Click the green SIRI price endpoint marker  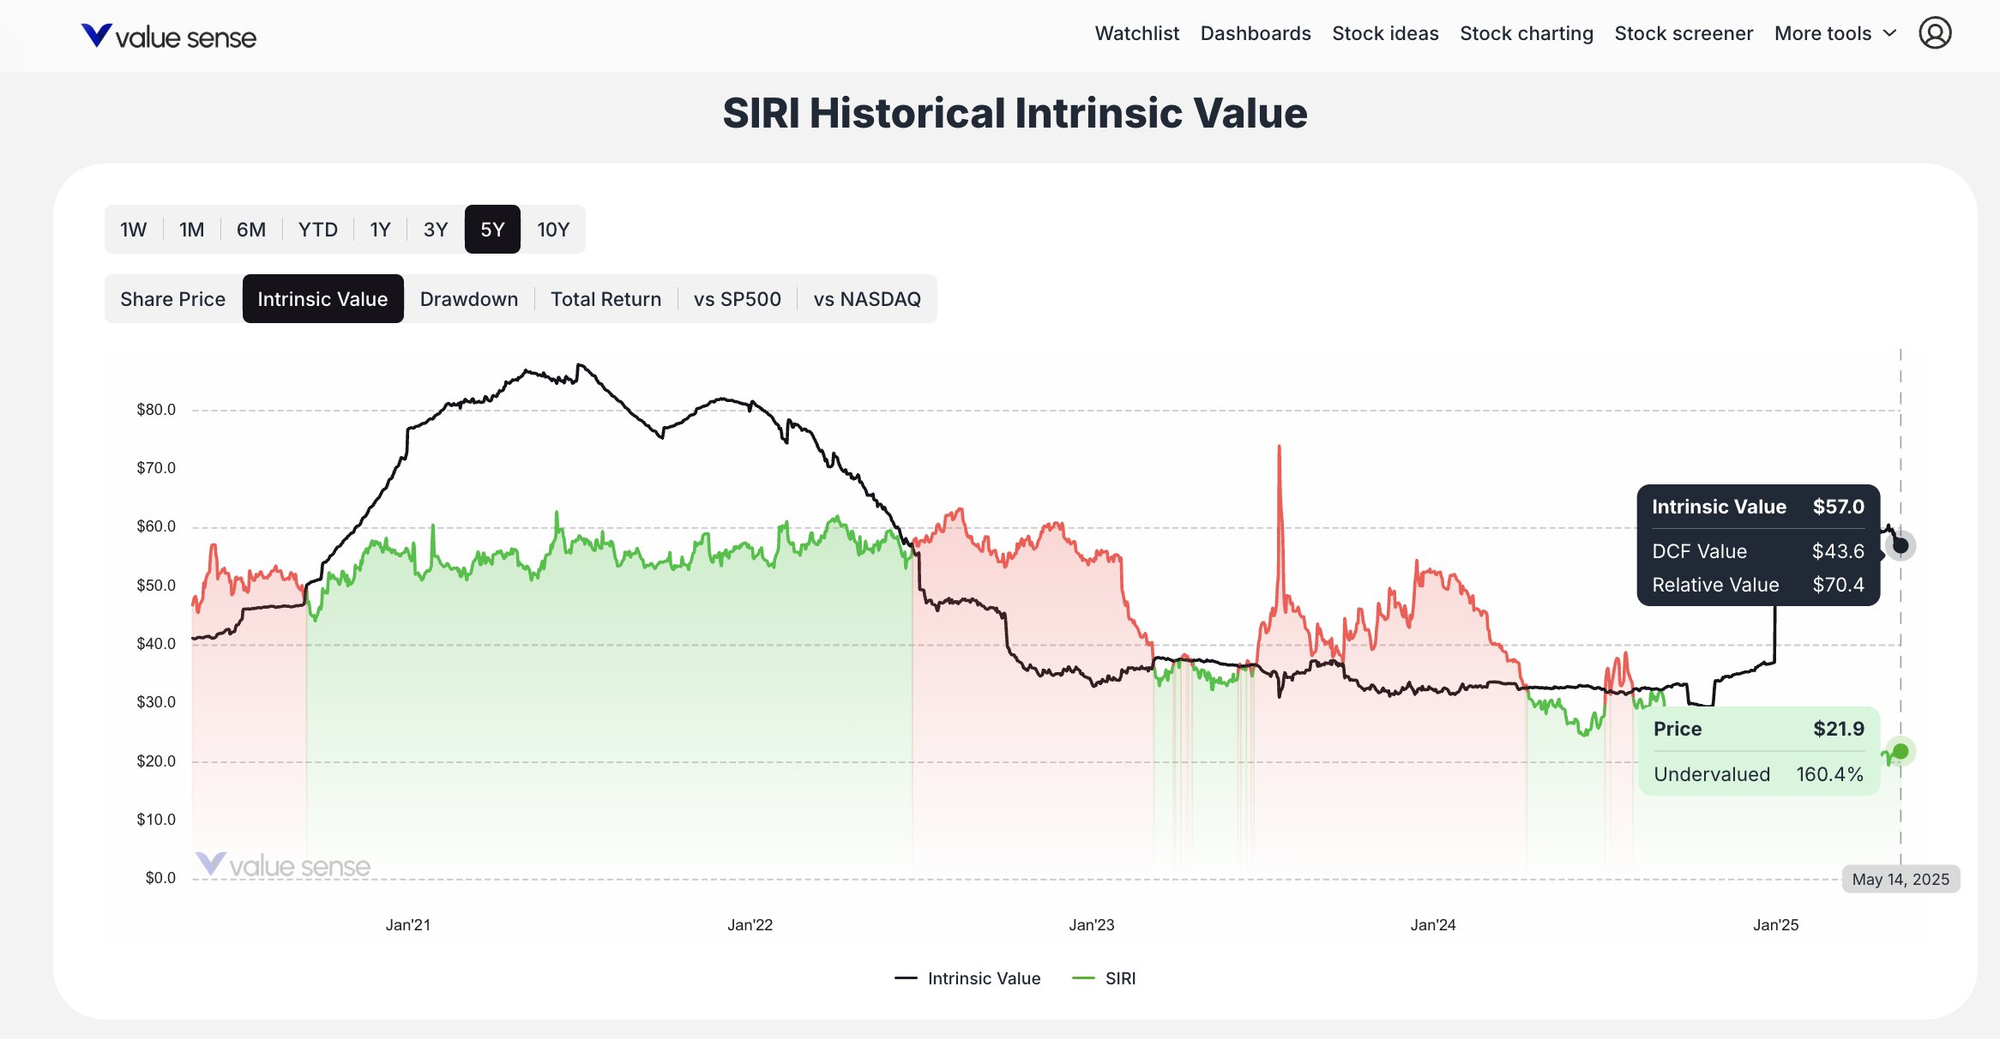1900,752
